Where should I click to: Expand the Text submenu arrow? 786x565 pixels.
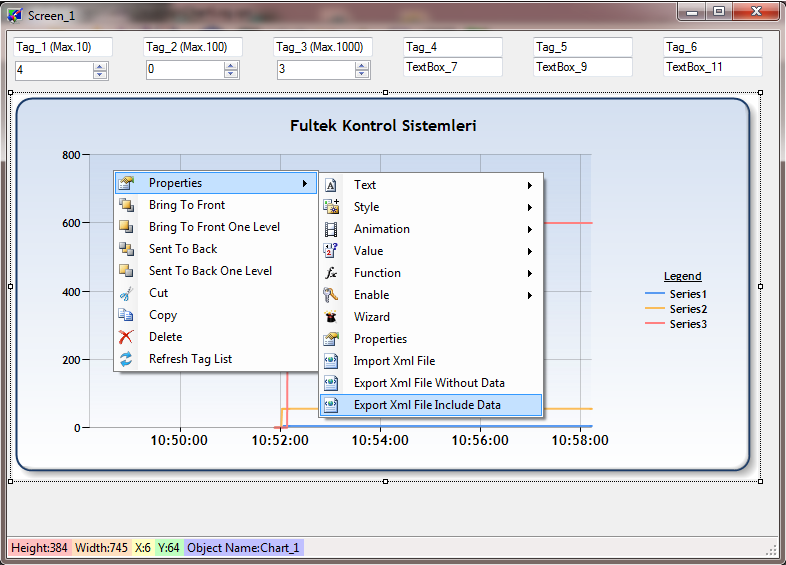(530, 185)
